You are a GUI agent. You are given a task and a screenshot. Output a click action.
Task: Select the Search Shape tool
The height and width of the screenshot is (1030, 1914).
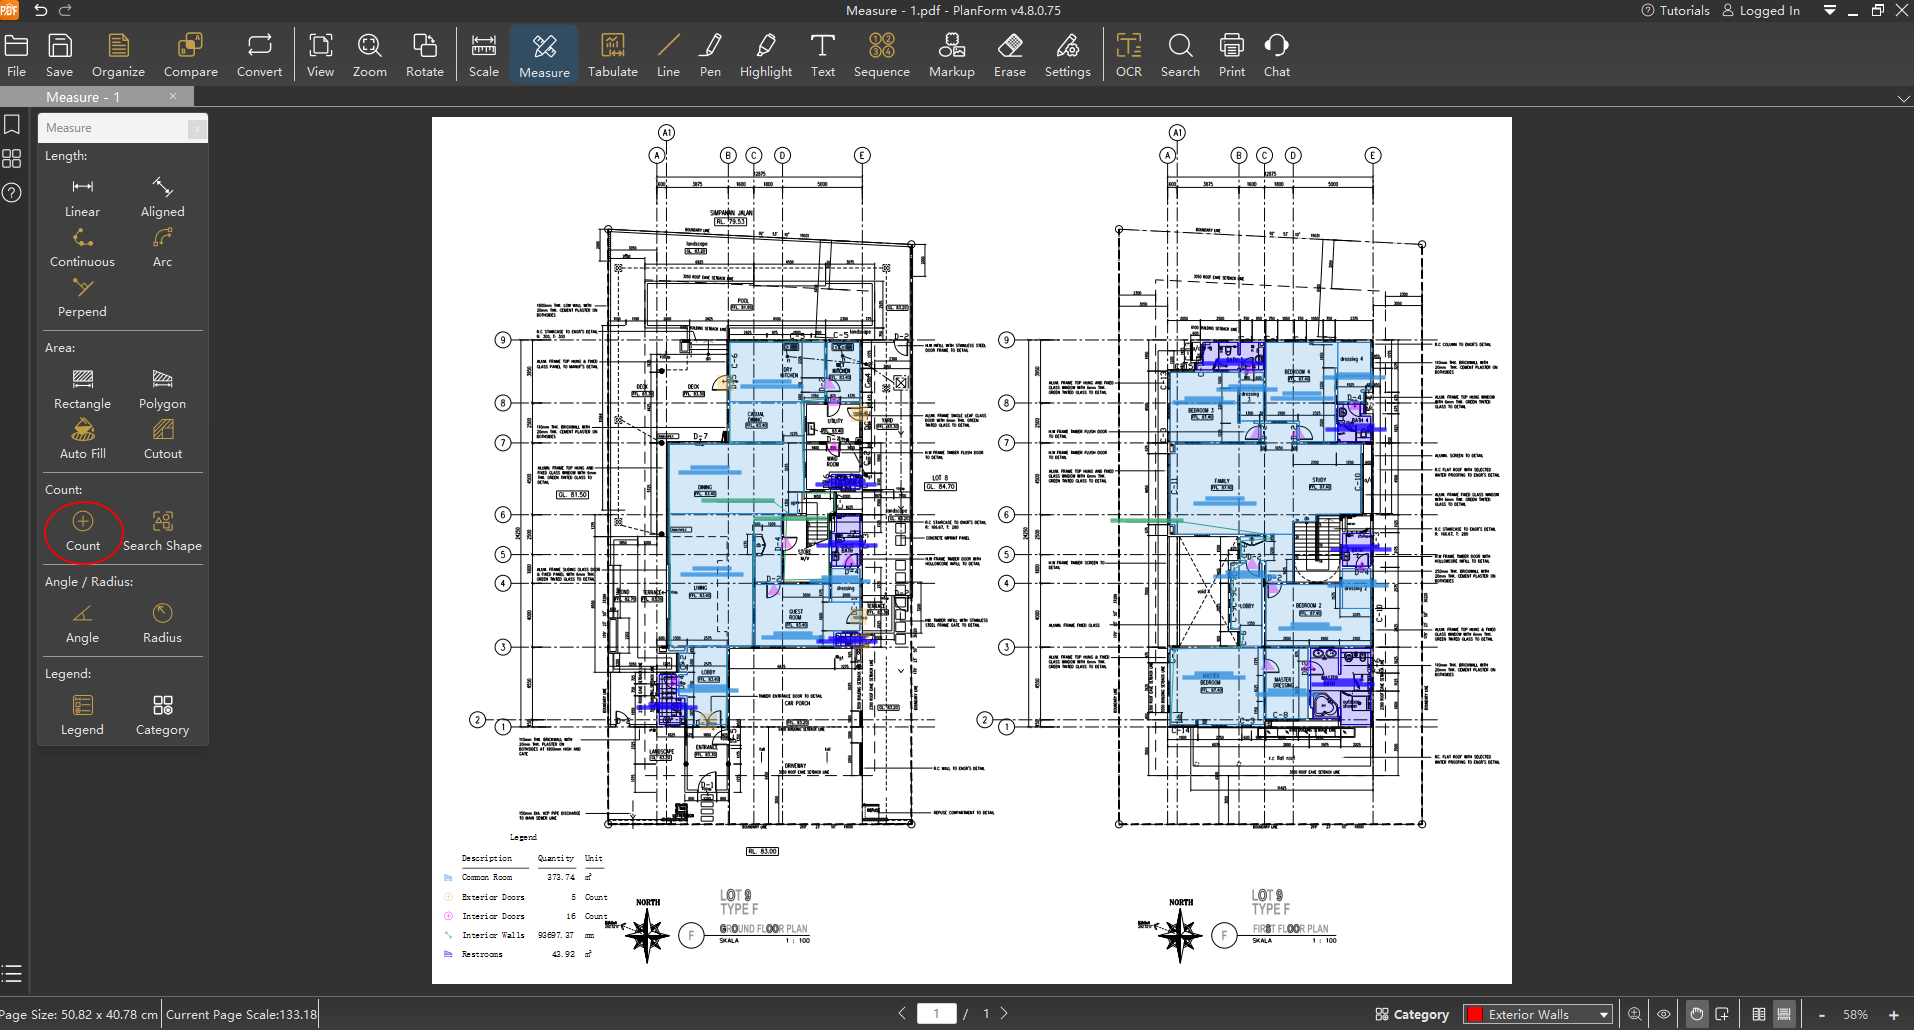[x=162, y=531]
